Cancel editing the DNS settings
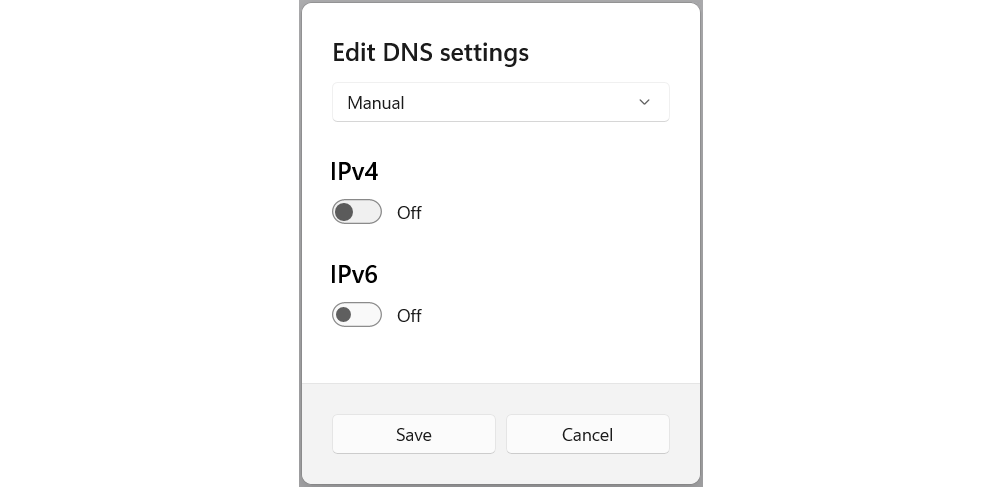Image resolution: width=1000 pixels, height=487 pixels. pos(587,434)
